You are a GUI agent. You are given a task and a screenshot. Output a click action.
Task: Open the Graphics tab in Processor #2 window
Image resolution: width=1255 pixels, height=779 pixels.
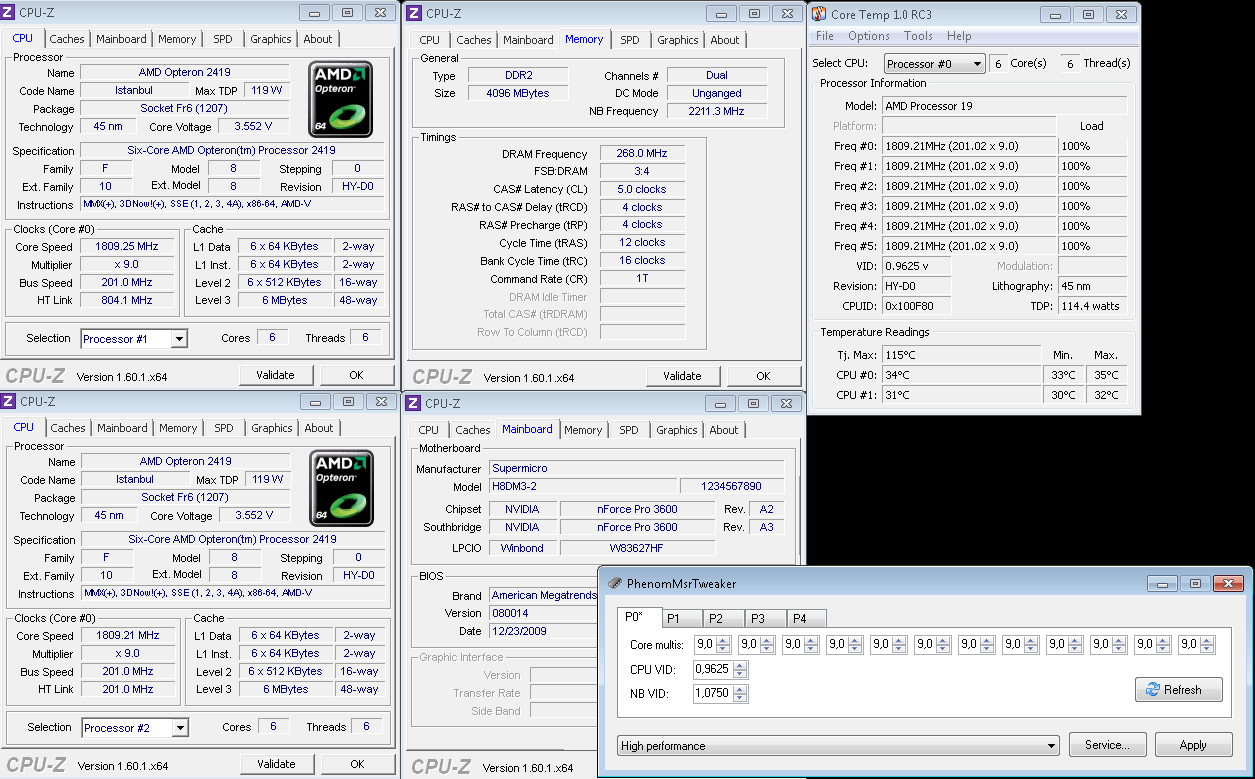272,428
